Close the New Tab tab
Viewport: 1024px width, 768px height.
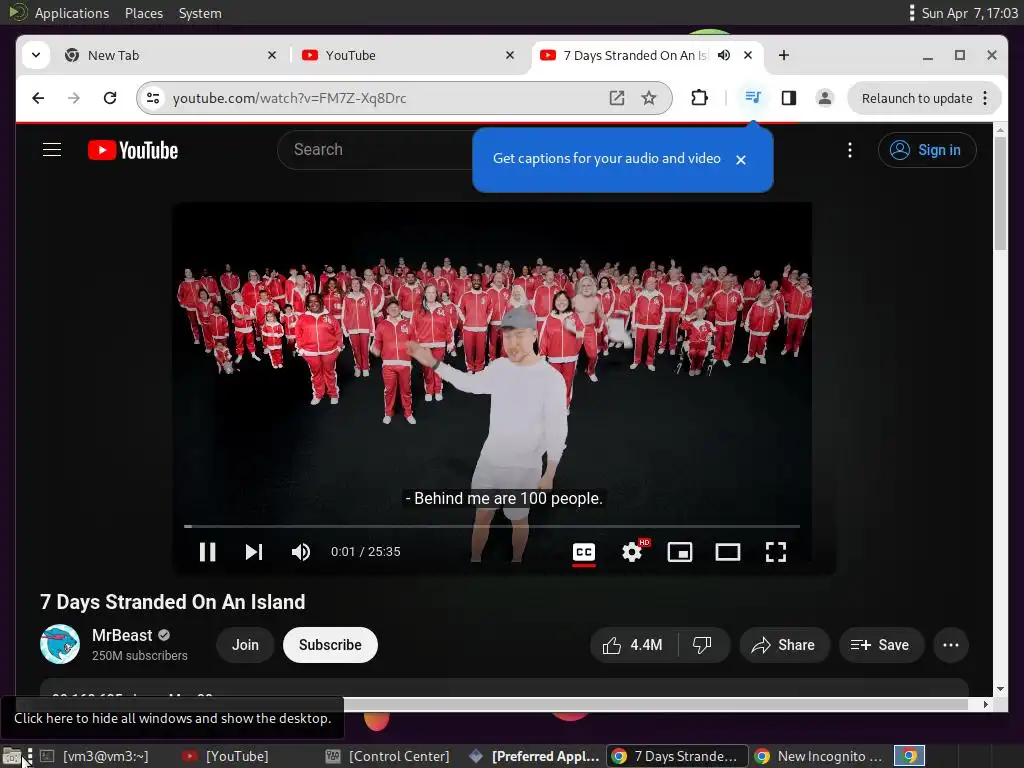(x=272, y=56)
